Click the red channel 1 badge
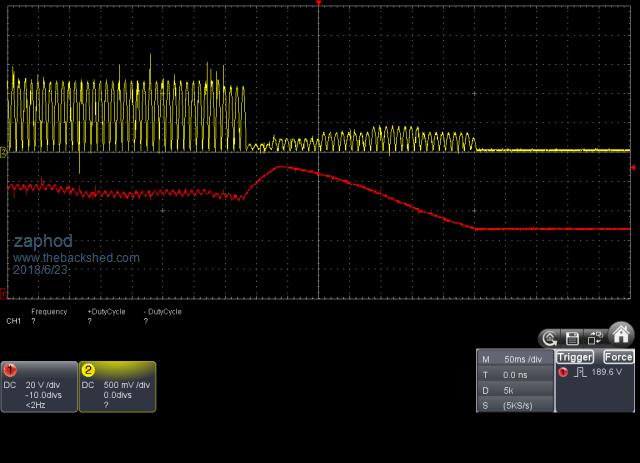Viewport: 640px width, 463px height. (x=10, y=370)
